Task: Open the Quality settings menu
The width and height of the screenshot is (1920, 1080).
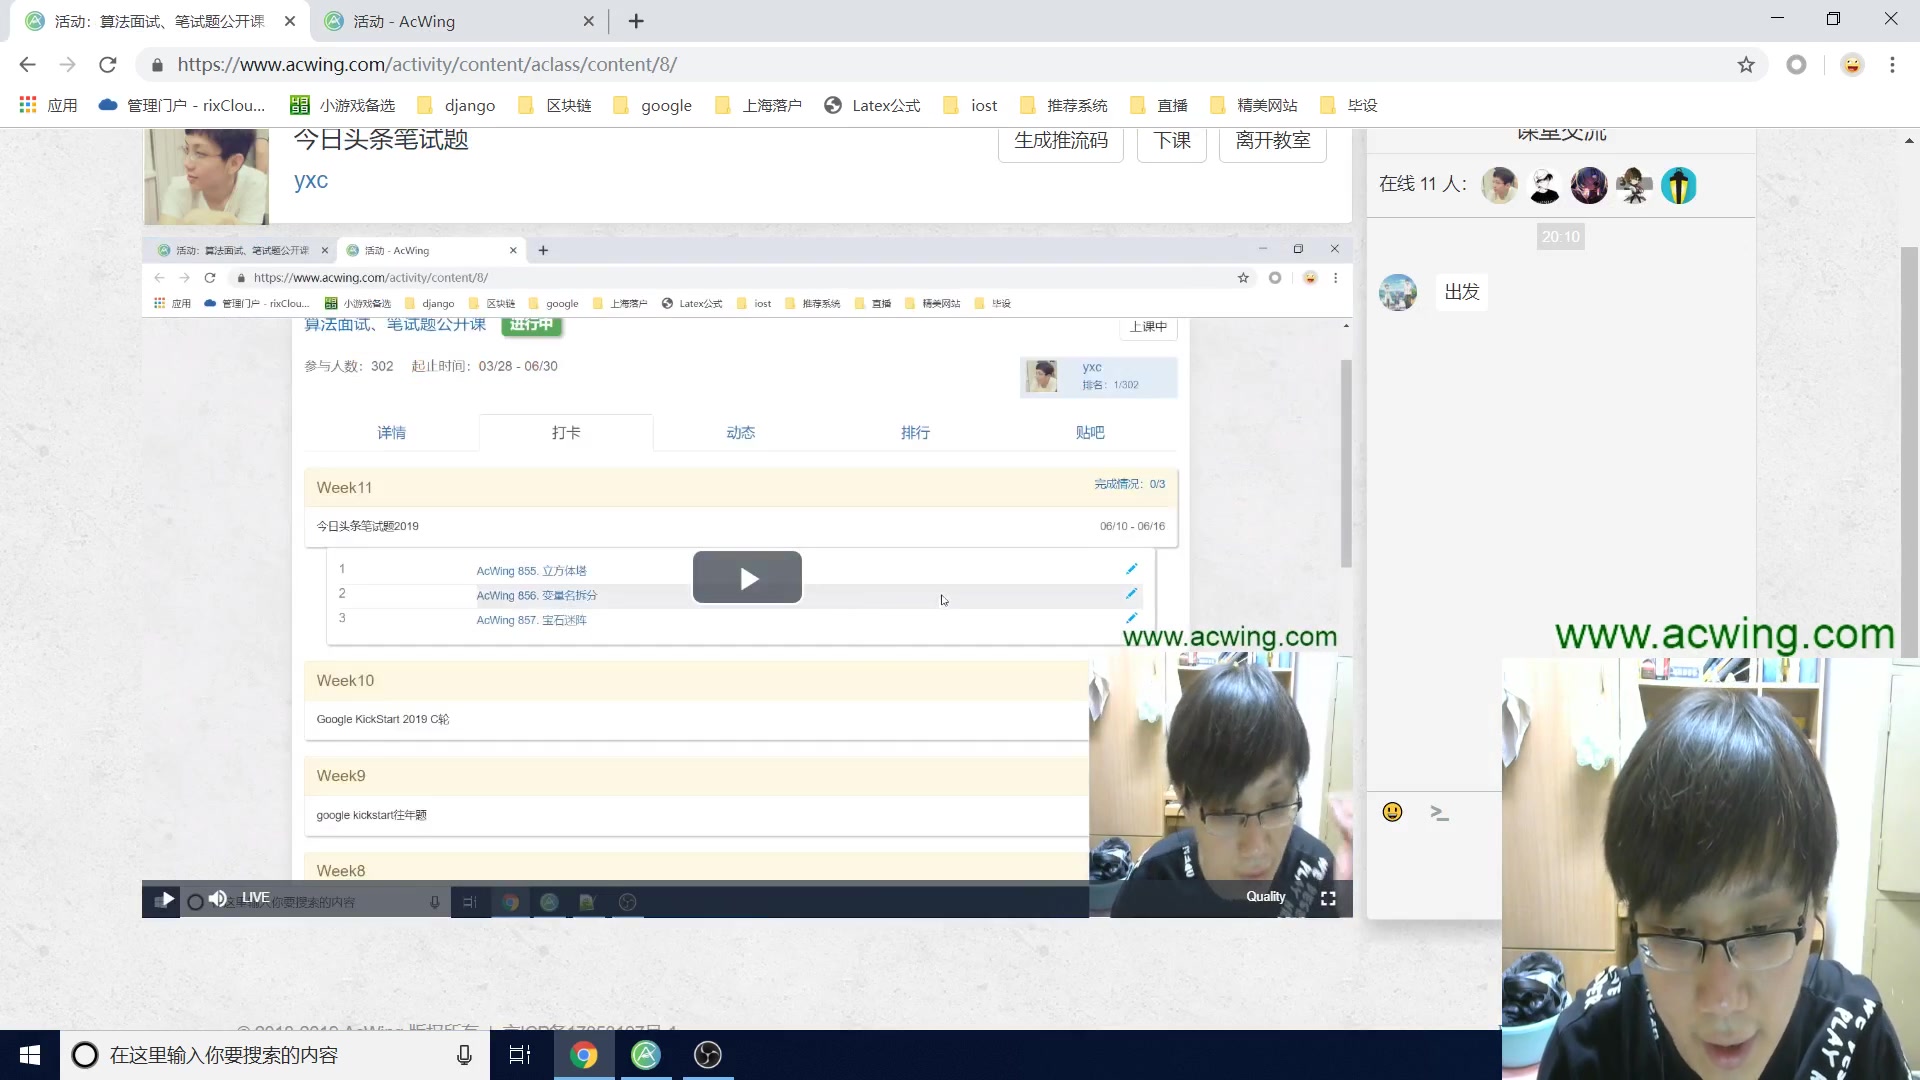Action: pos(1266,897)
